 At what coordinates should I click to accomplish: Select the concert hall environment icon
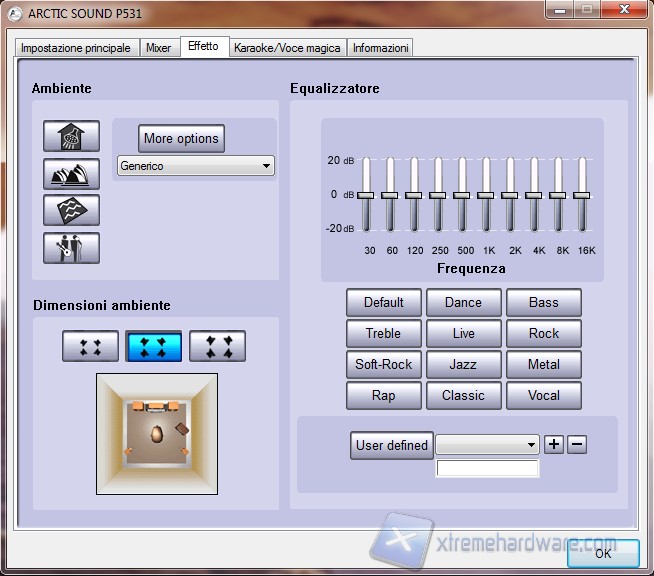72,174
